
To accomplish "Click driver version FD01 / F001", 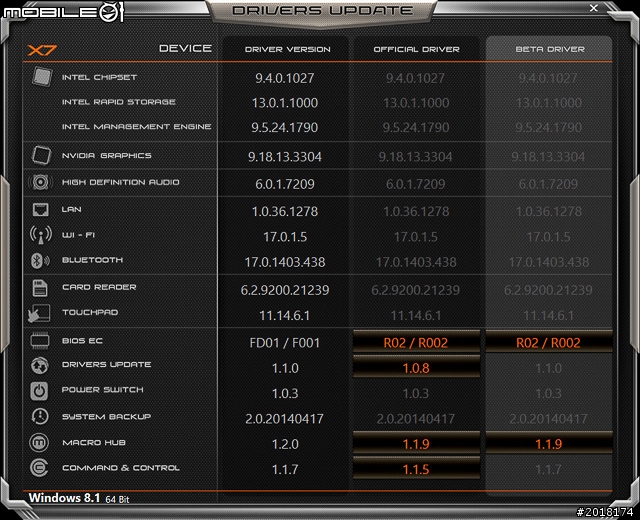I will (285, 343).
